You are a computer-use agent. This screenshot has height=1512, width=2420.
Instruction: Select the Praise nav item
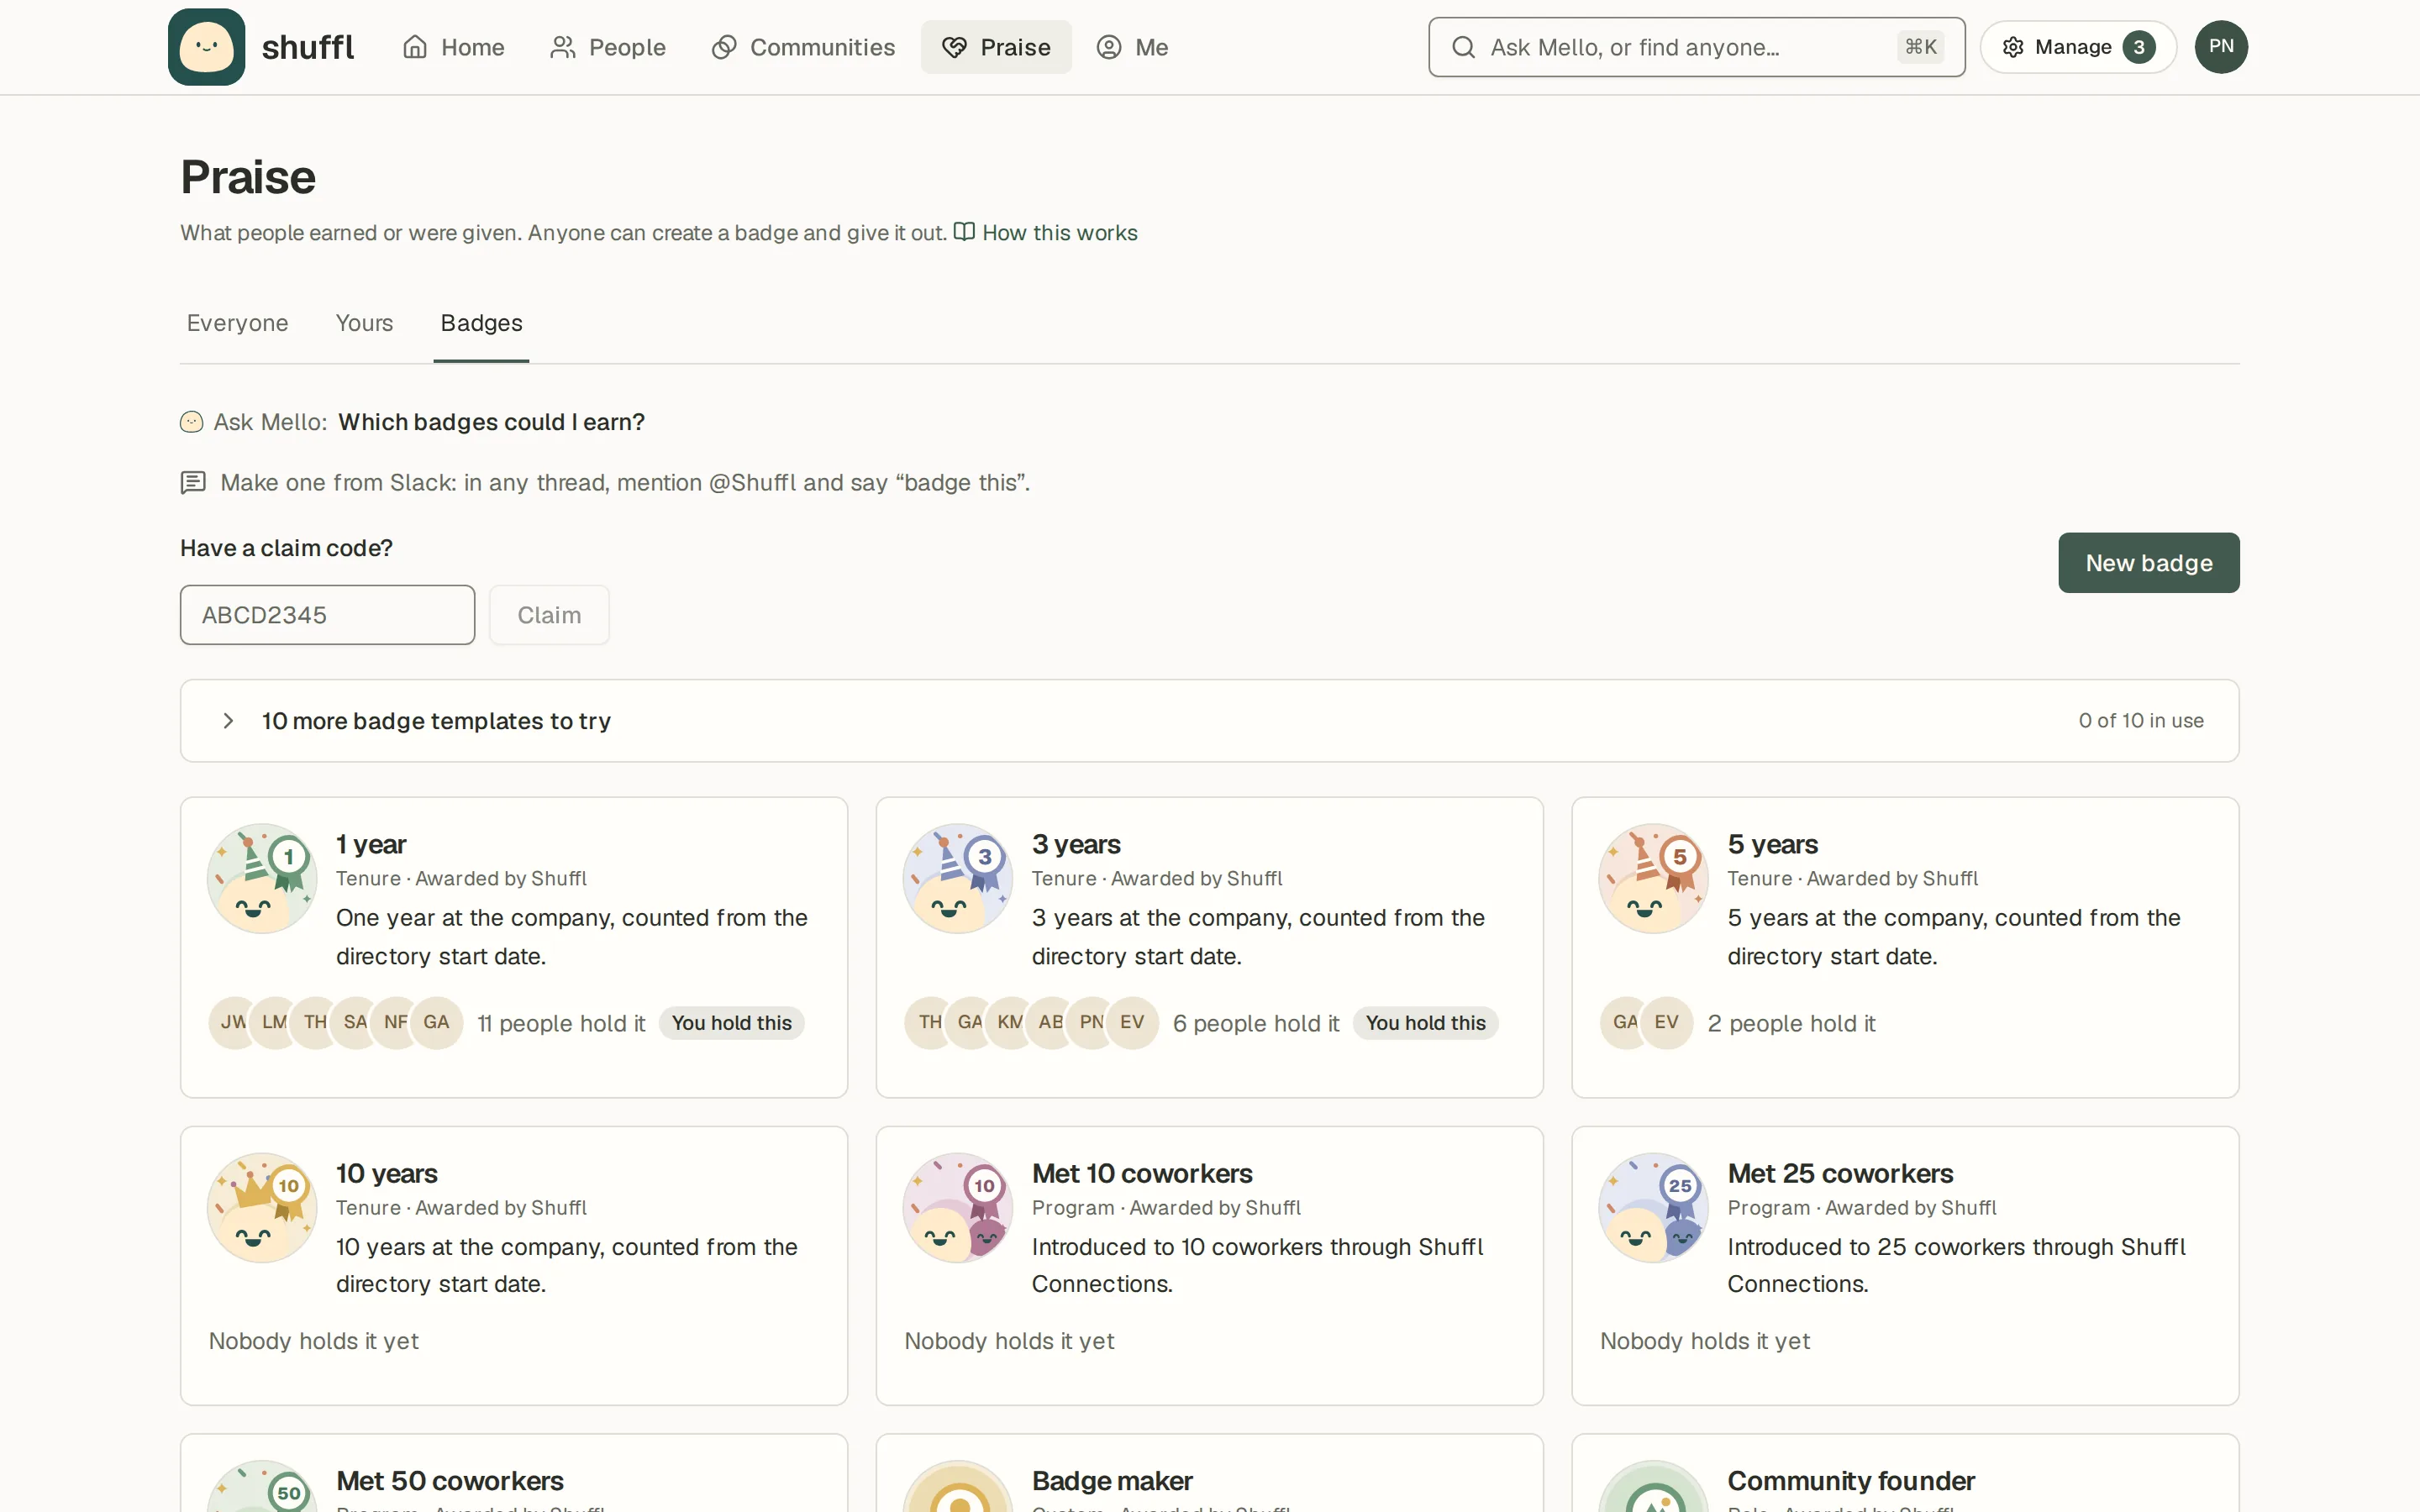[x=996, y=47]
